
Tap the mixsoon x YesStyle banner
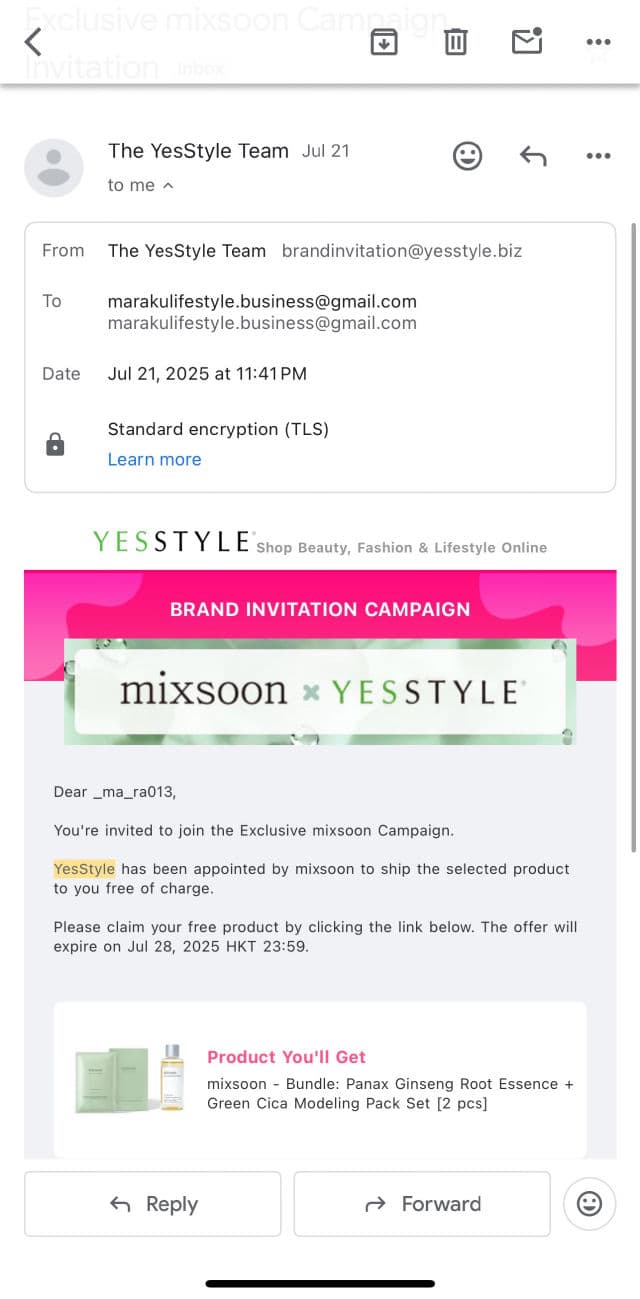(320, 692)
